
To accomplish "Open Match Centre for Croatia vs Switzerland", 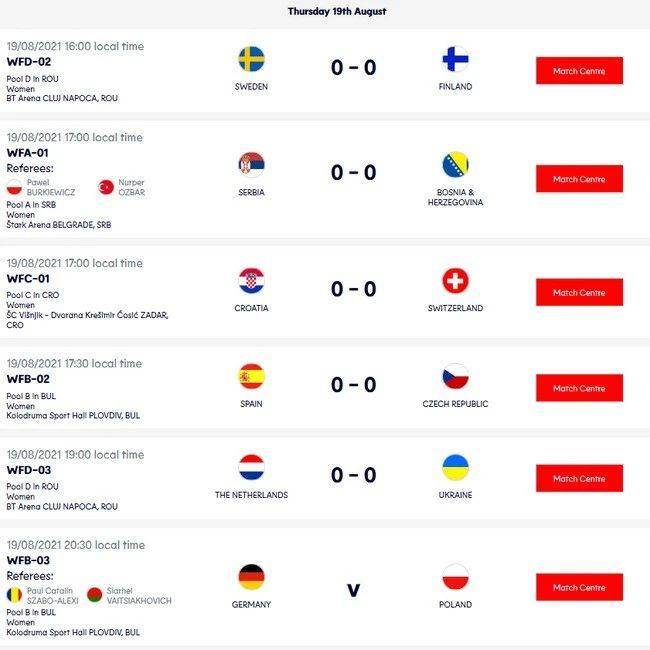I will click(x=579, y=292).
